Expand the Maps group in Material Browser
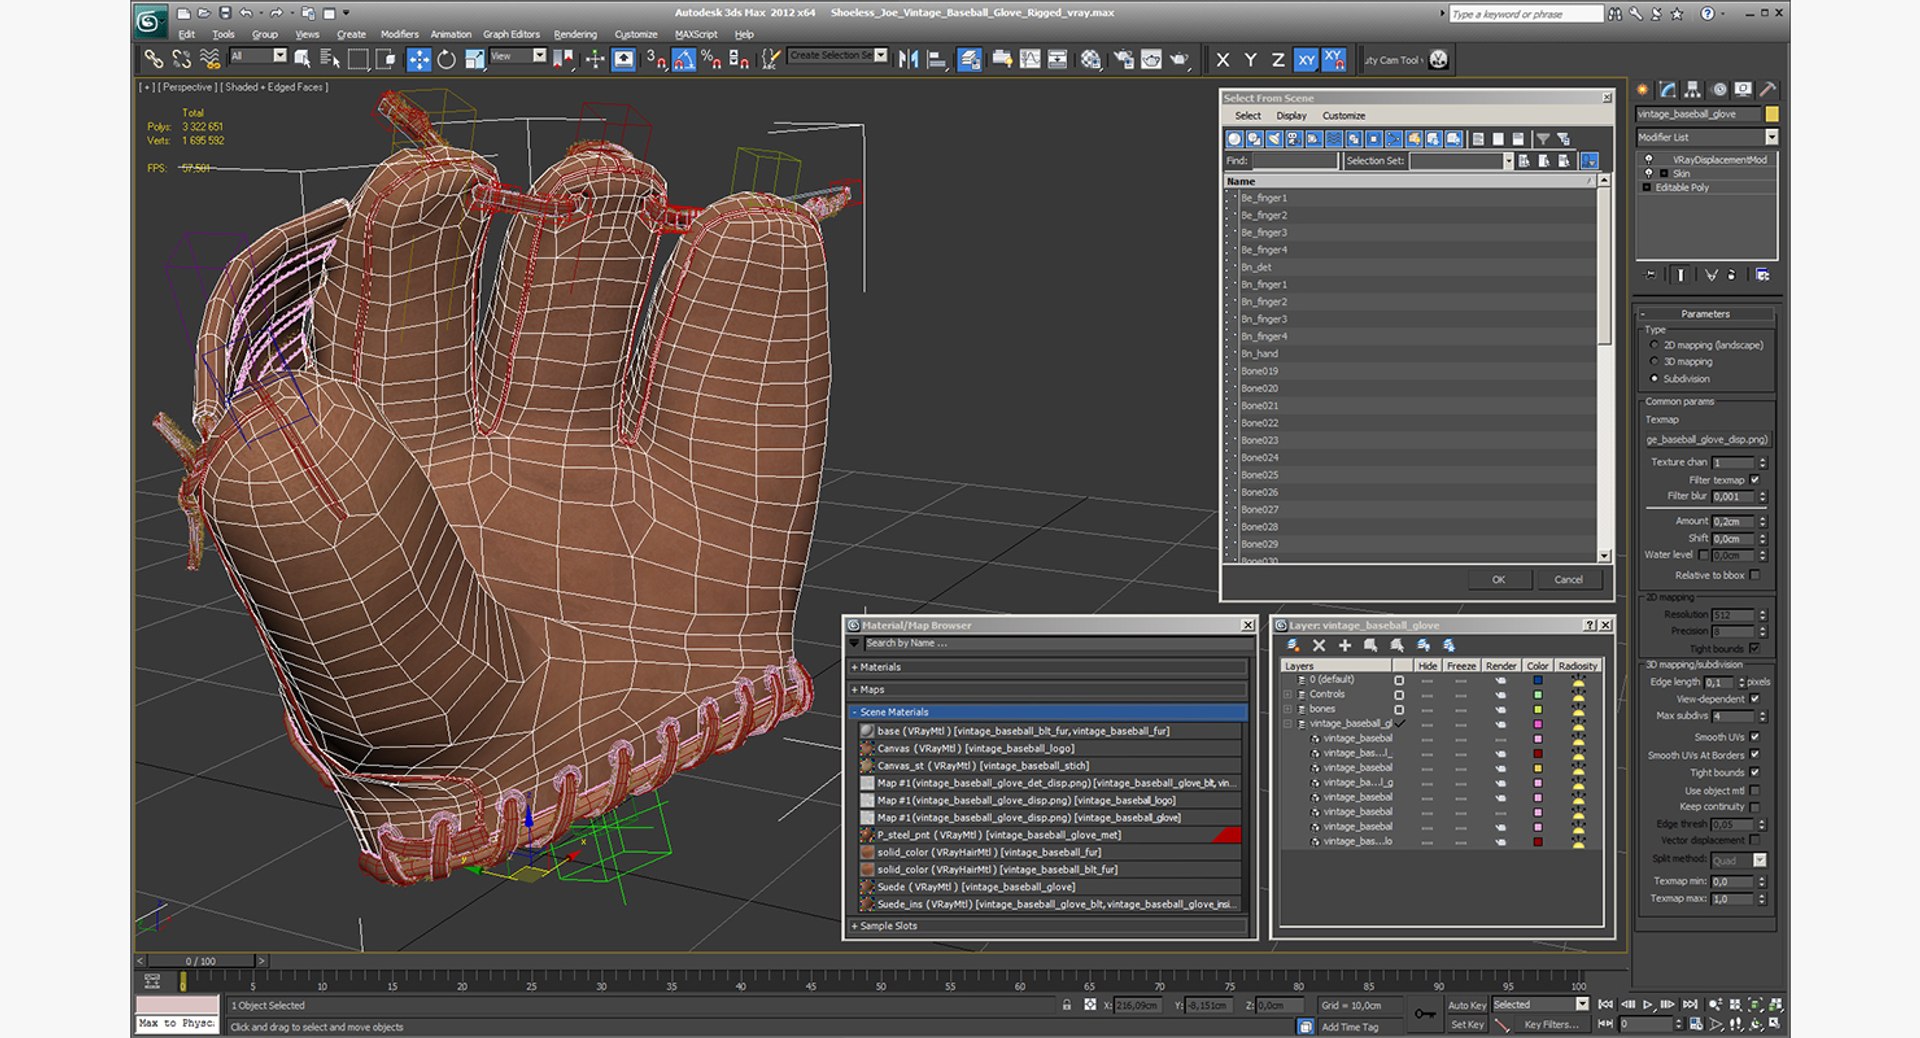Screen dimensions: 1920x1038 (1047, 689)
